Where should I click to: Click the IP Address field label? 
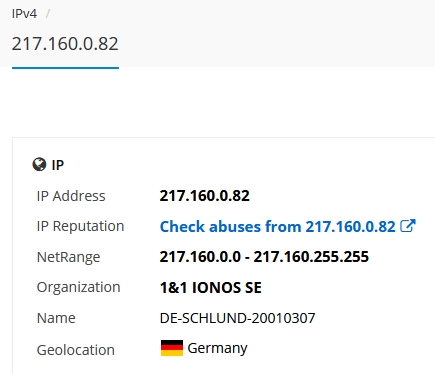coord(71,196)
